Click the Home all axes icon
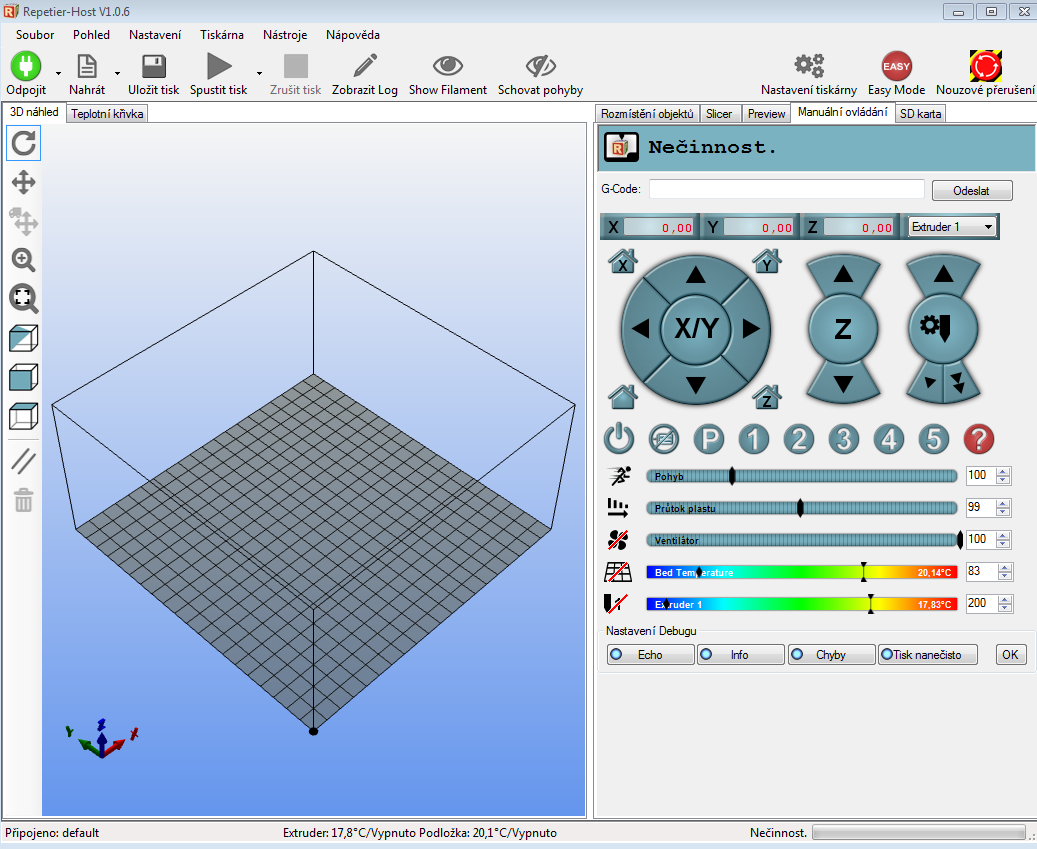 [x=623, y=396]
